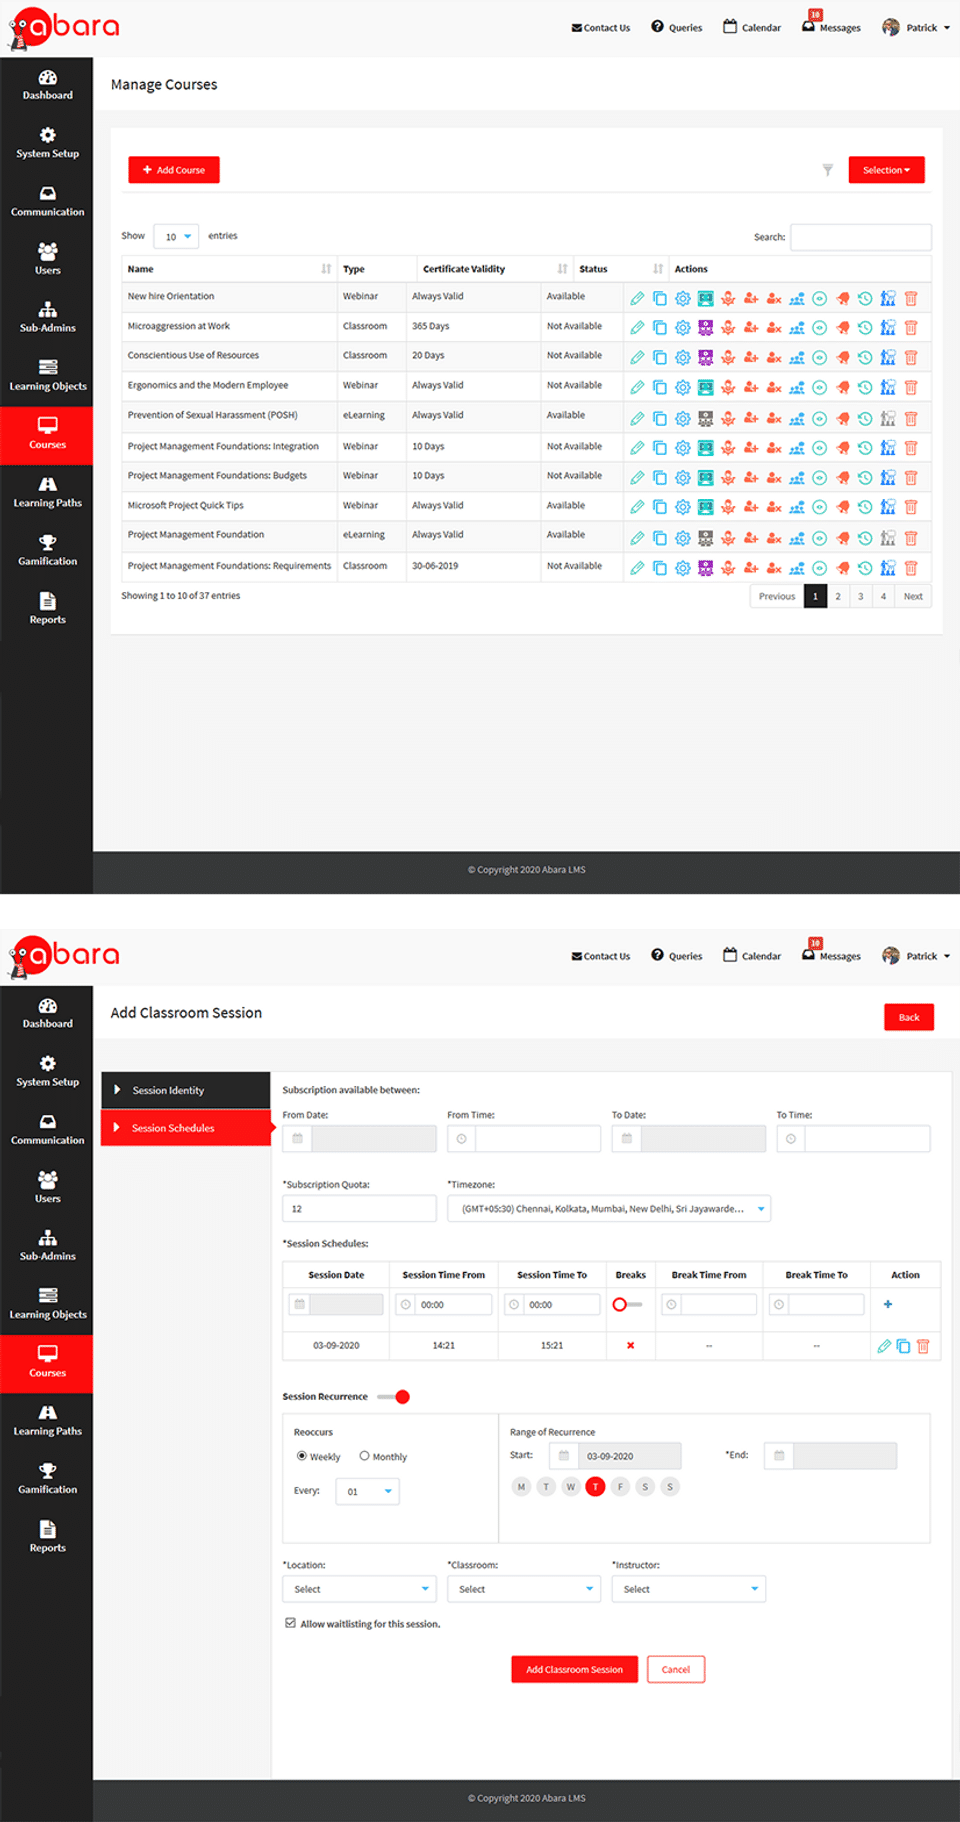This screenshot has height=1822, width=960.
Task: Click the Add Classroom Session button
Action: coord(574,1669)
